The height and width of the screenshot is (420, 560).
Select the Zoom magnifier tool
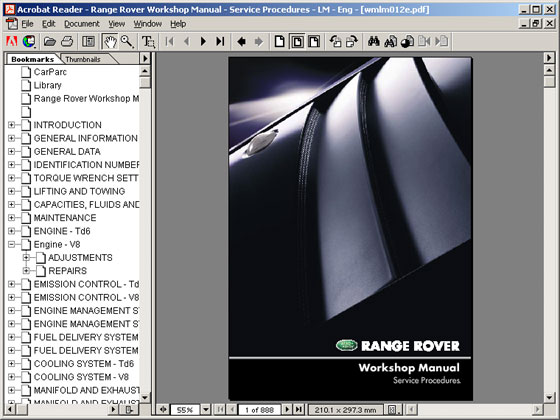[127, 41]
